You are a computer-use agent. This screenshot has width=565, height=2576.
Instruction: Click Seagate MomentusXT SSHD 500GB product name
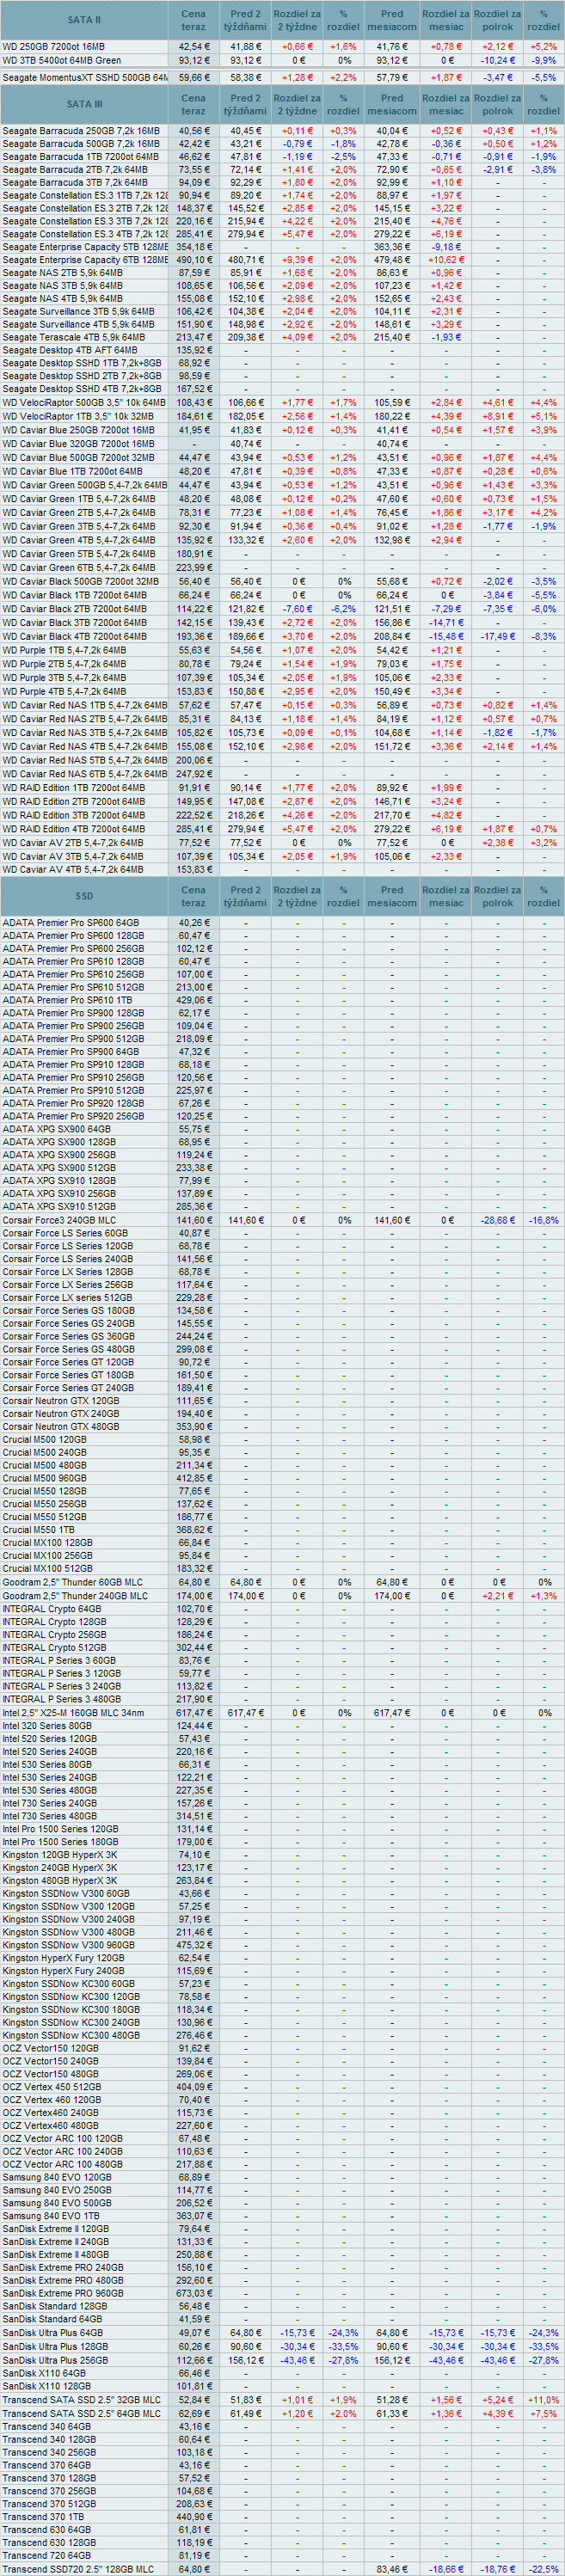[x=84, y=77]
